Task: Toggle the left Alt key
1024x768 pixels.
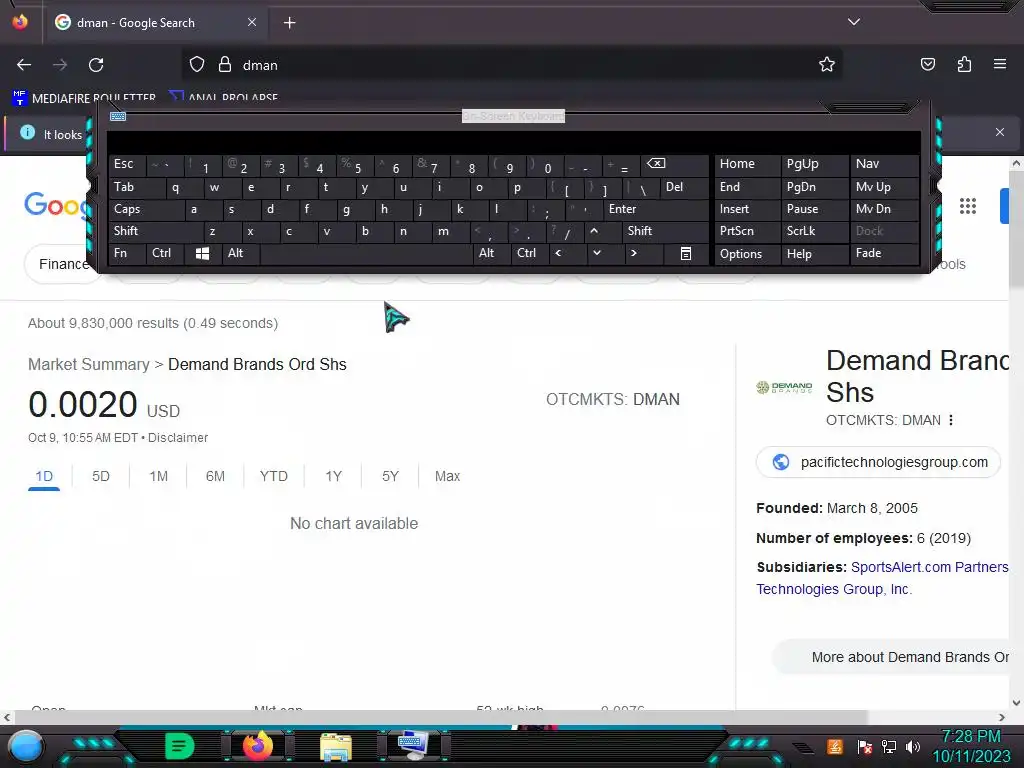Action: click(x=241, y=253)
